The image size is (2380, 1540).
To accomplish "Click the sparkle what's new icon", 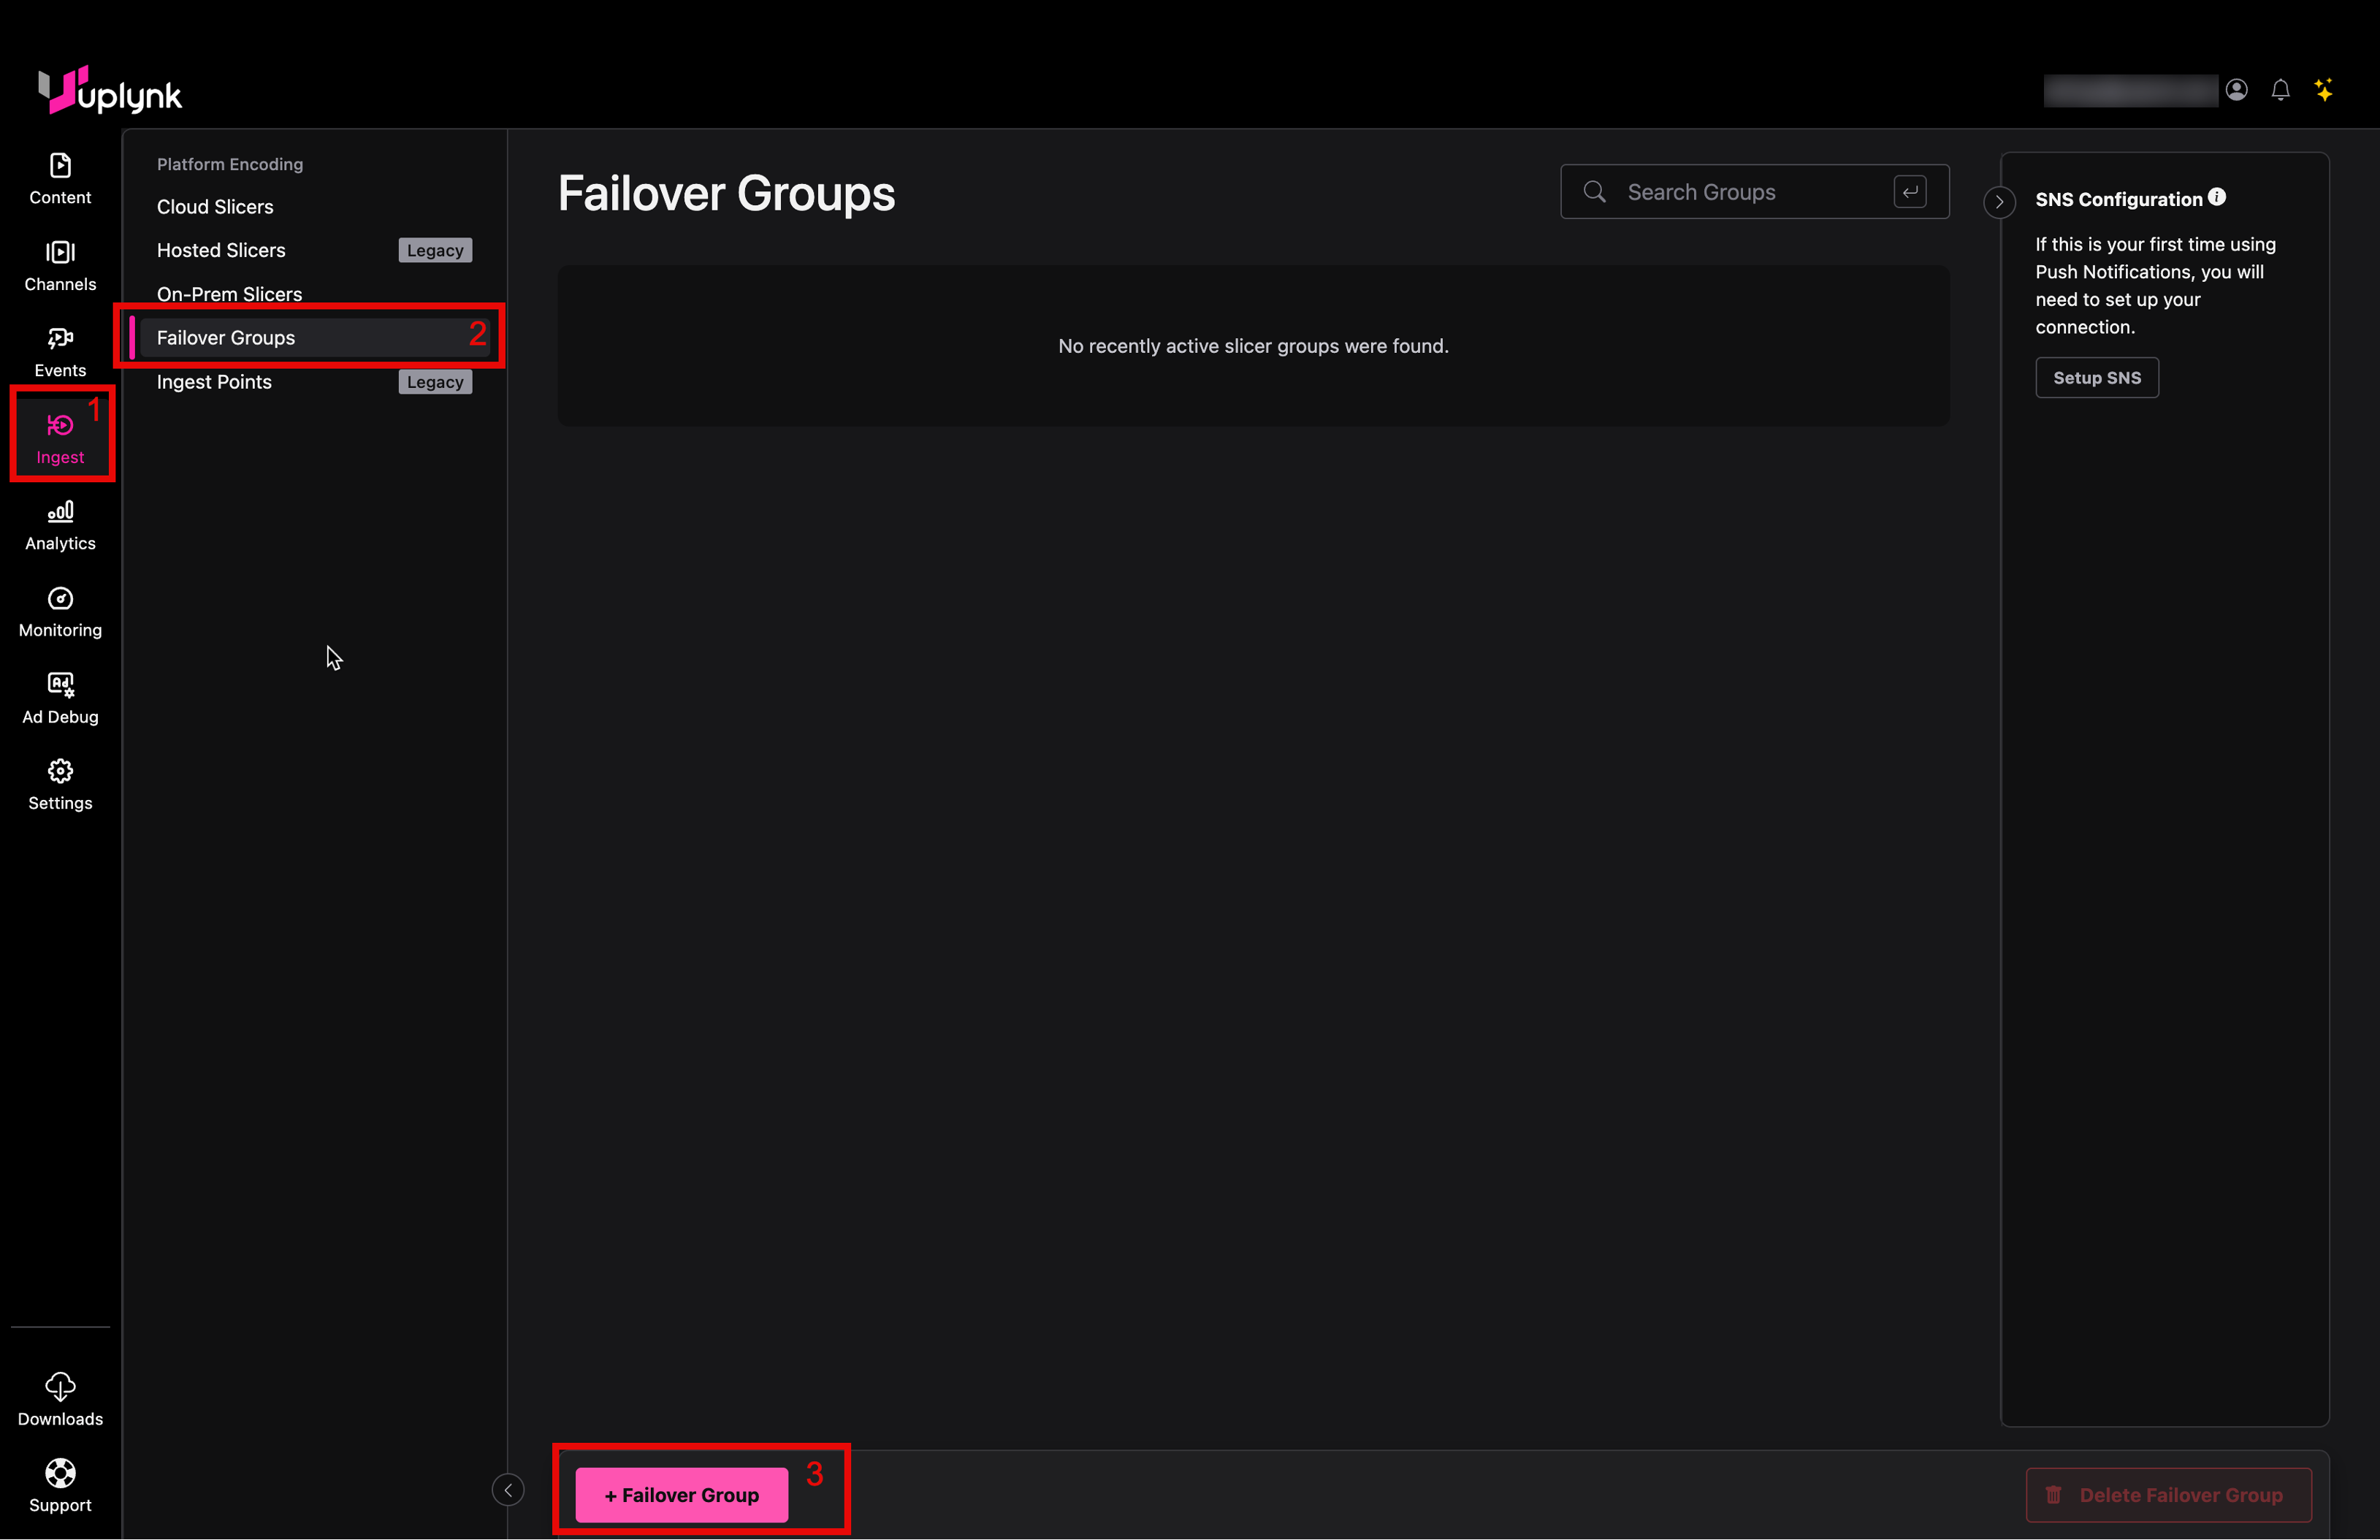I will coord(2324,90).
